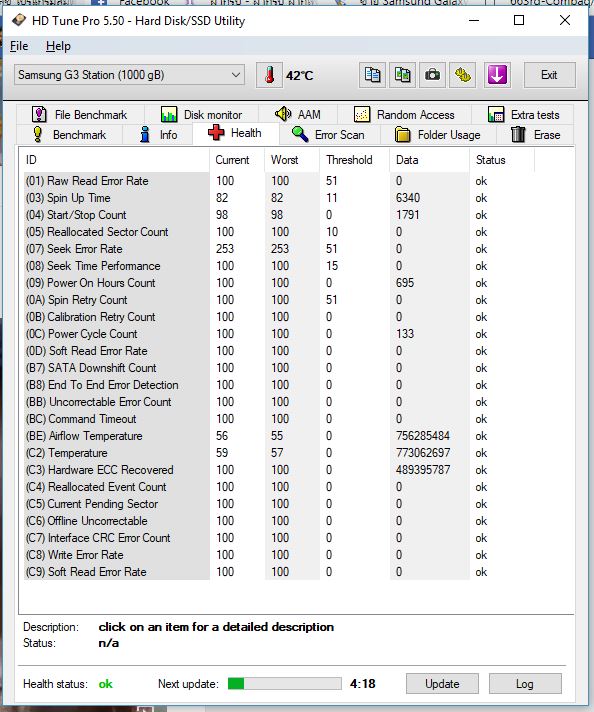Select the (C6) Offline Uncorrectable row
The height and width of the screenshot is (712, 594).
tap(279, 521)
